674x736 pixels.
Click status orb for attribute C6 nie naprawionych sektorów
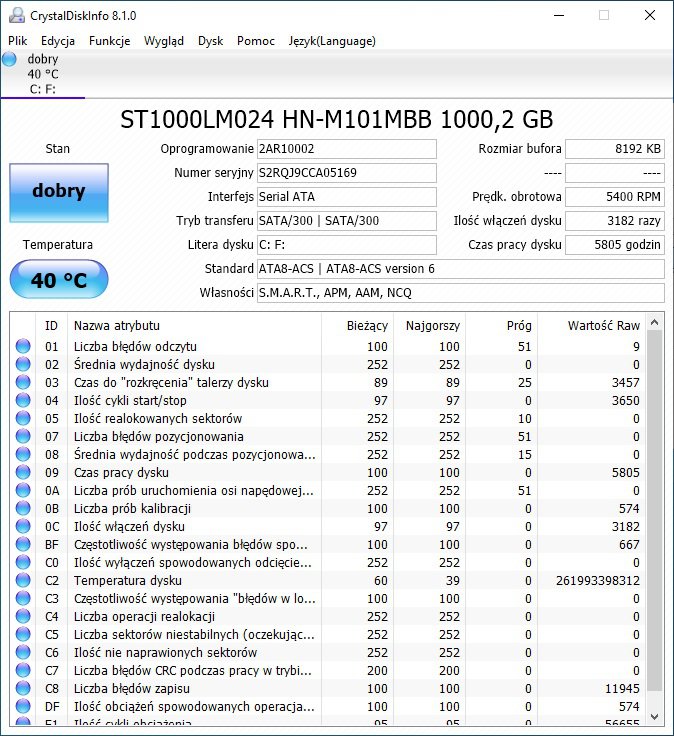pyautogui.click(x=23, y=652)
